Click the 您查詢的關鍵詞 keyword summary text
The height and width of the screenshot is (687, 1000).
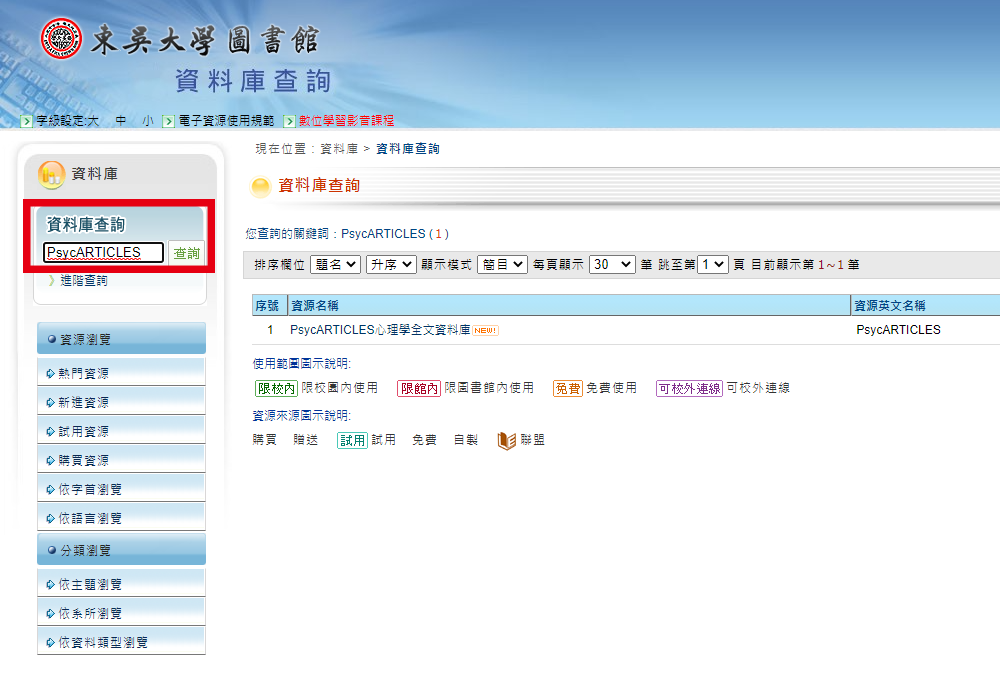pos(347,234)
